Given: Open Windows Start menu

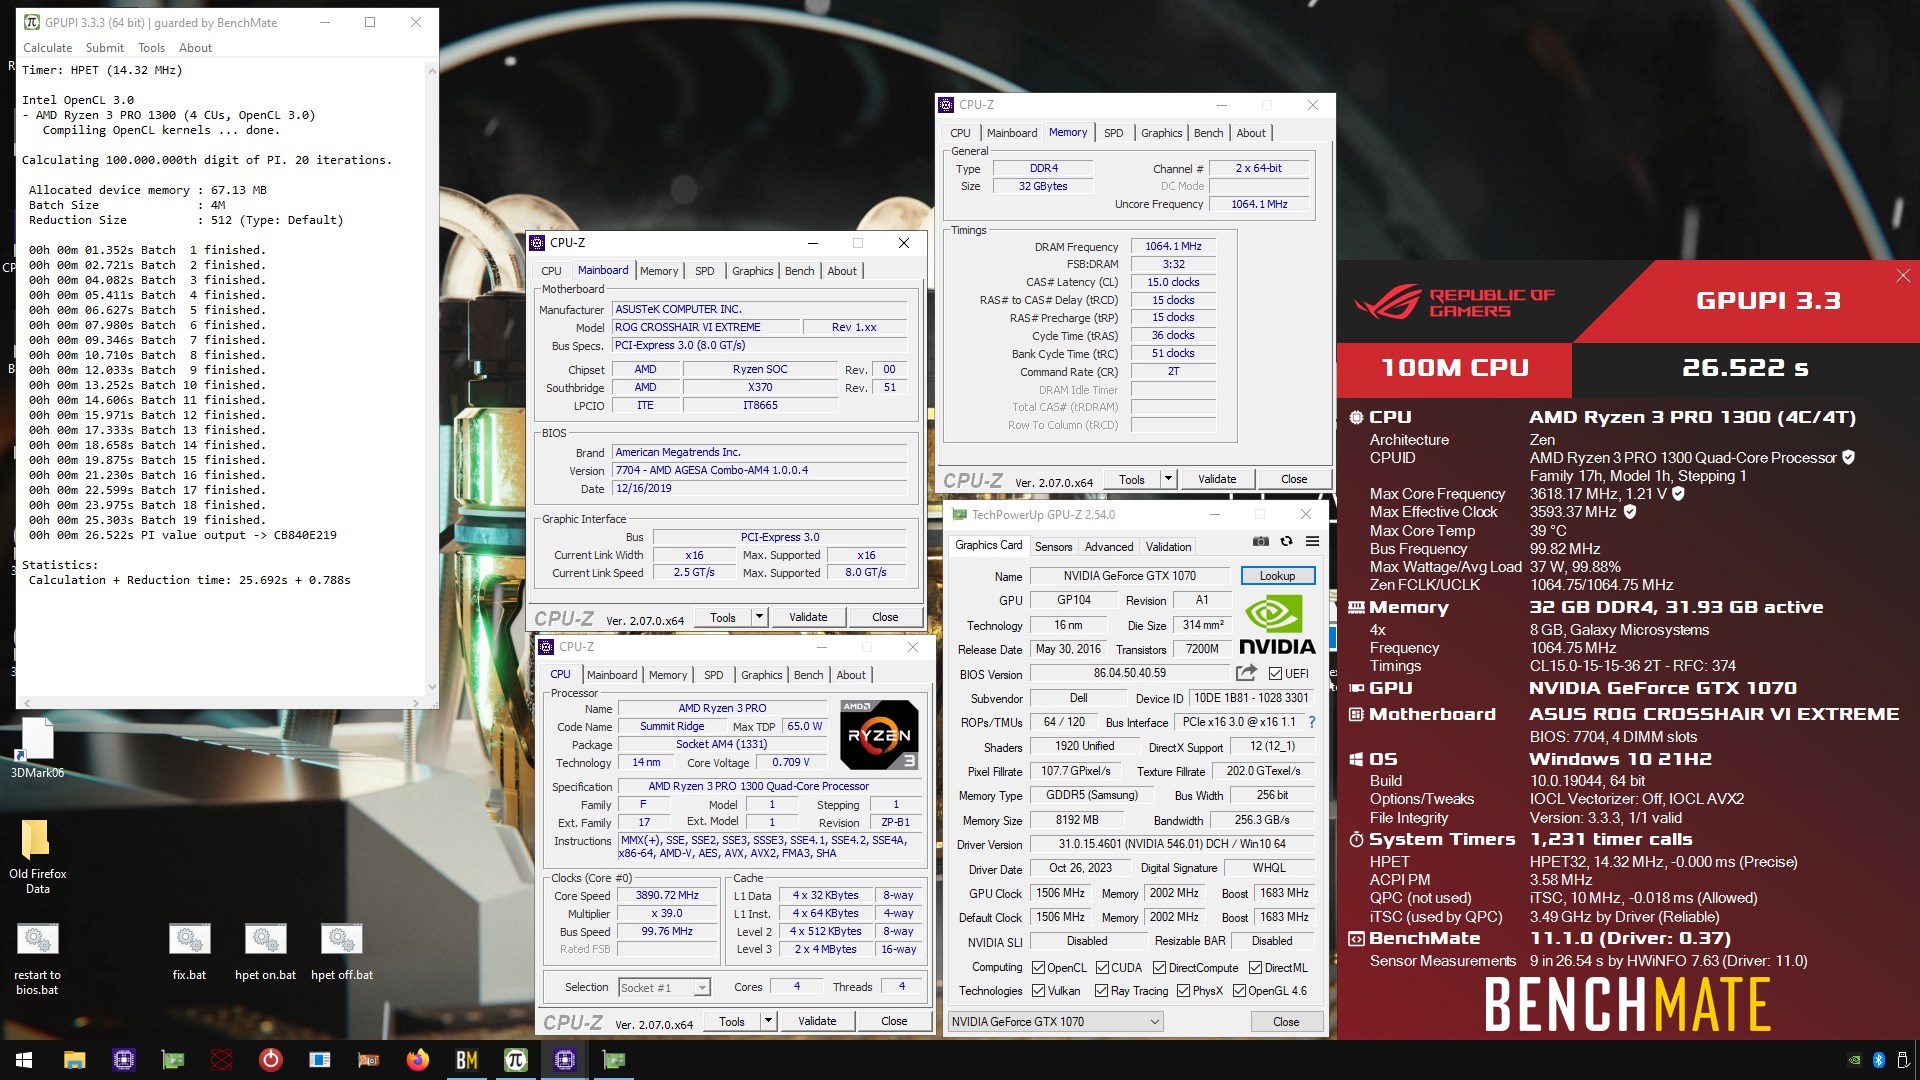Looking at the screenshot, I should coord(24,1060).
